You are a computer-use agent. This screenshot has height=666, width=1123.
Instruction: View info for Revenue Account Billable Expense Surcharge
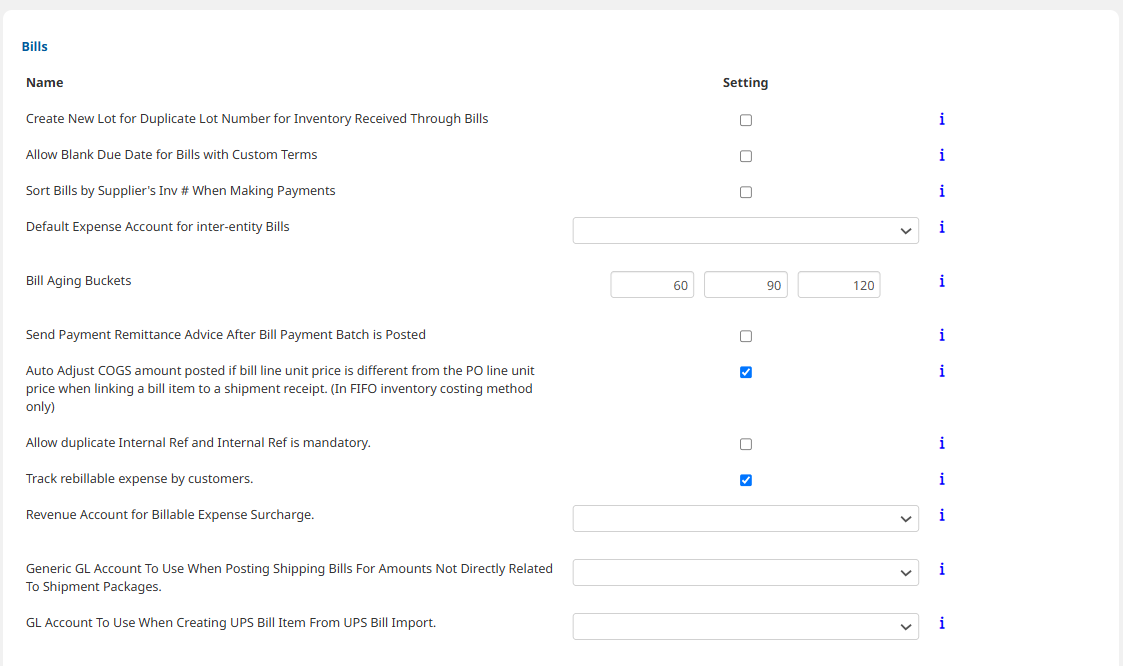(x=942, y=515)
